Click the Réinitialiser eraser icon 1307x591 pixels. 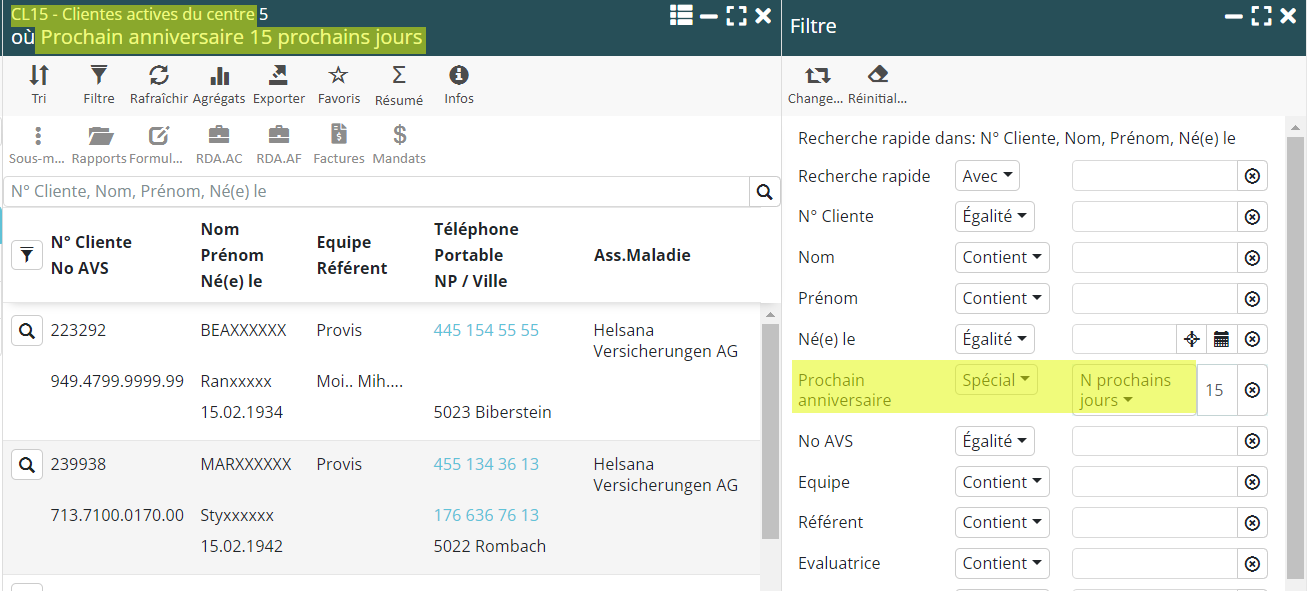[877, 75]
